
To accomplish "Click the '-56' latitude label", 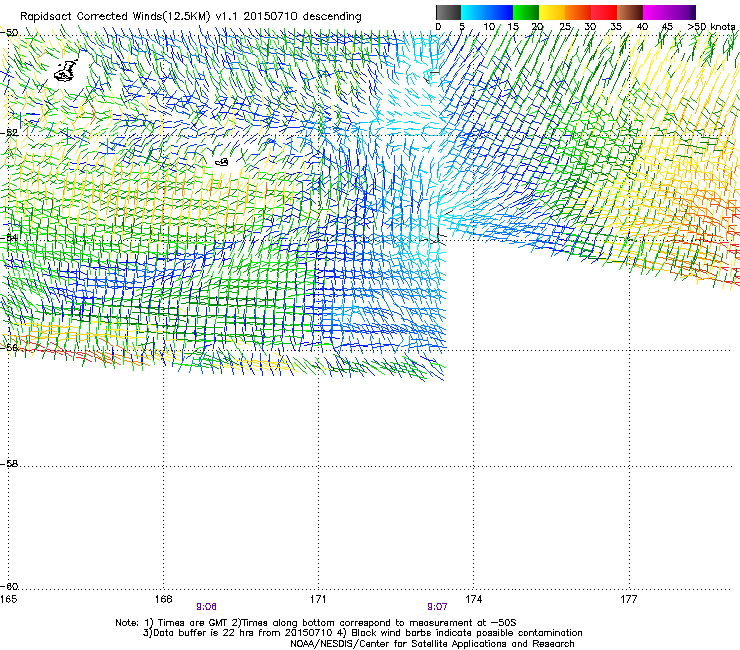I will pos(9,347).
